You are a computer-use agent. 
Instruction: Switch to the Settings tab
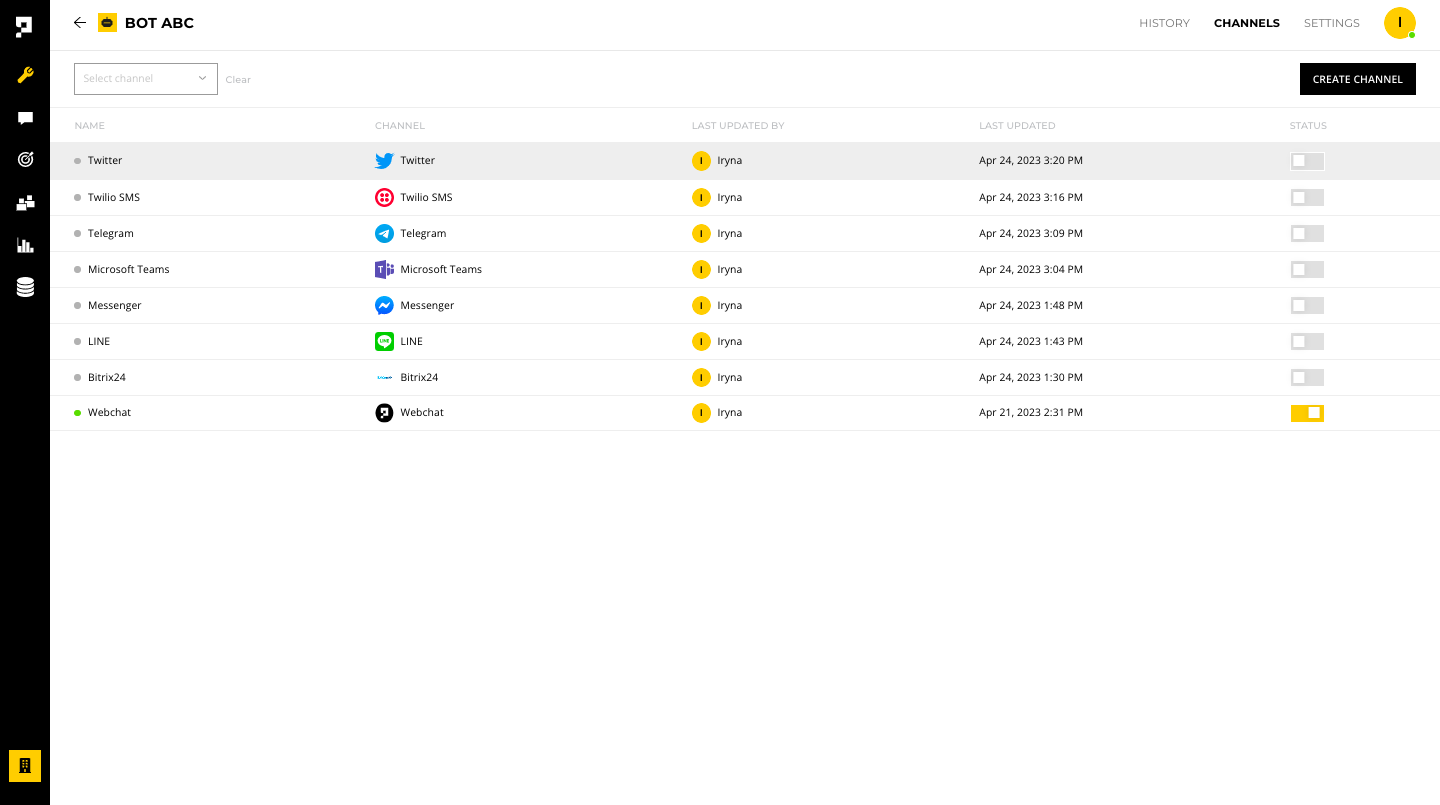point(1331,23)
